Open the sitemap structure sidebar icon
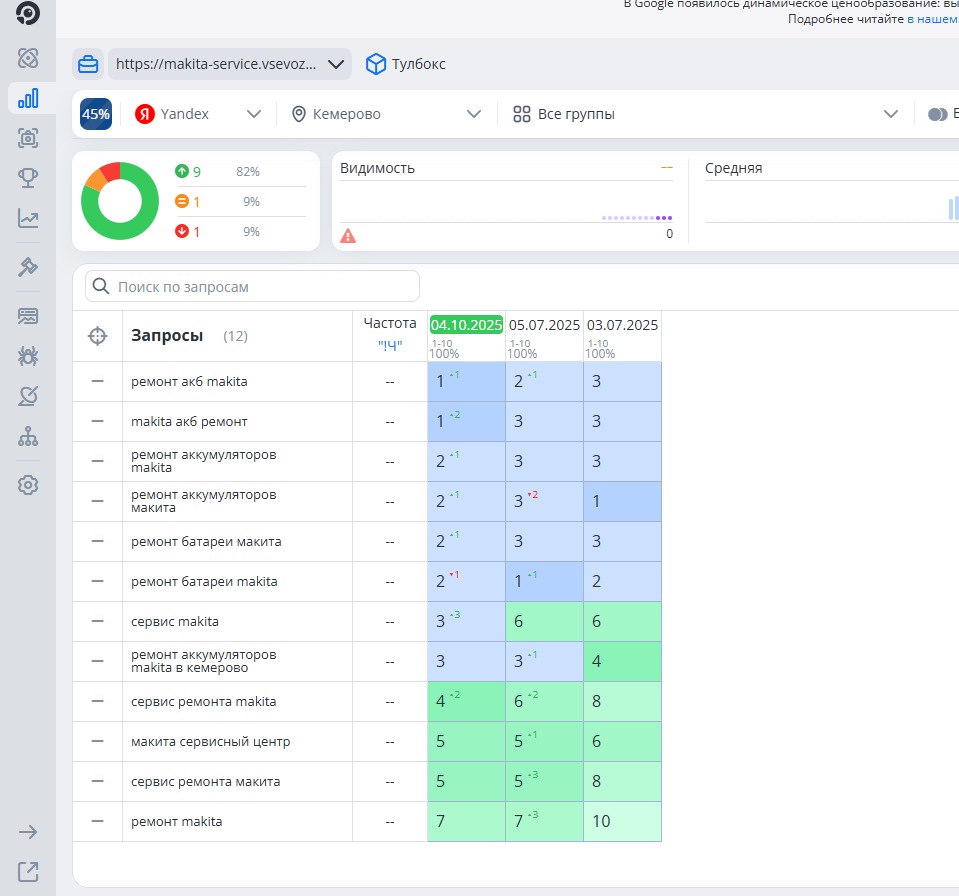Viewport: 959px width, 896px height. [28, 437]
